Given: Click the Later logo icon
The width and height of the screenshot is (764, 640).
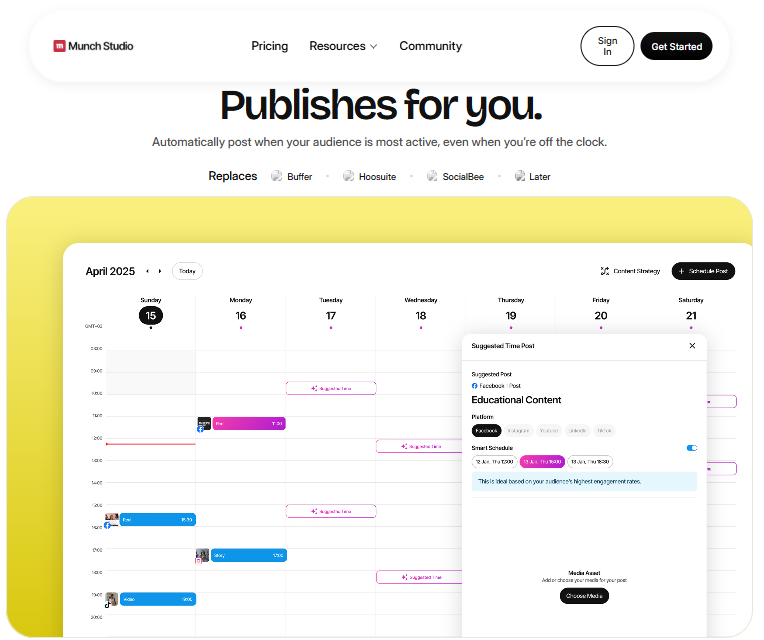Looking at the screenshot, I should tap(520, 176).
